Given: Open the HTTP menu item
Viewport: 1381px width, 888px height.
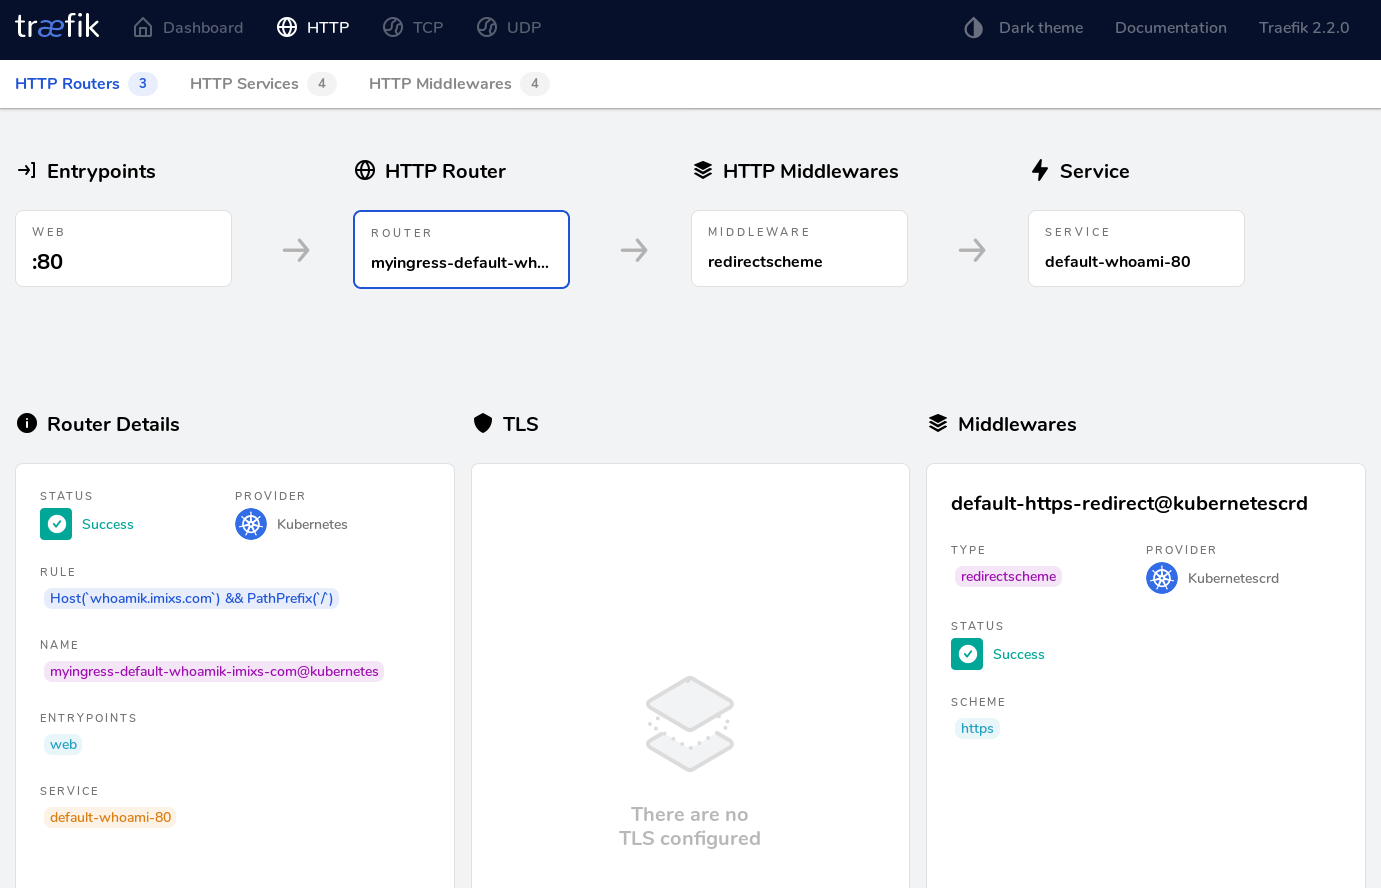Looking at the screenshot, I should click(x=313, y=28).
